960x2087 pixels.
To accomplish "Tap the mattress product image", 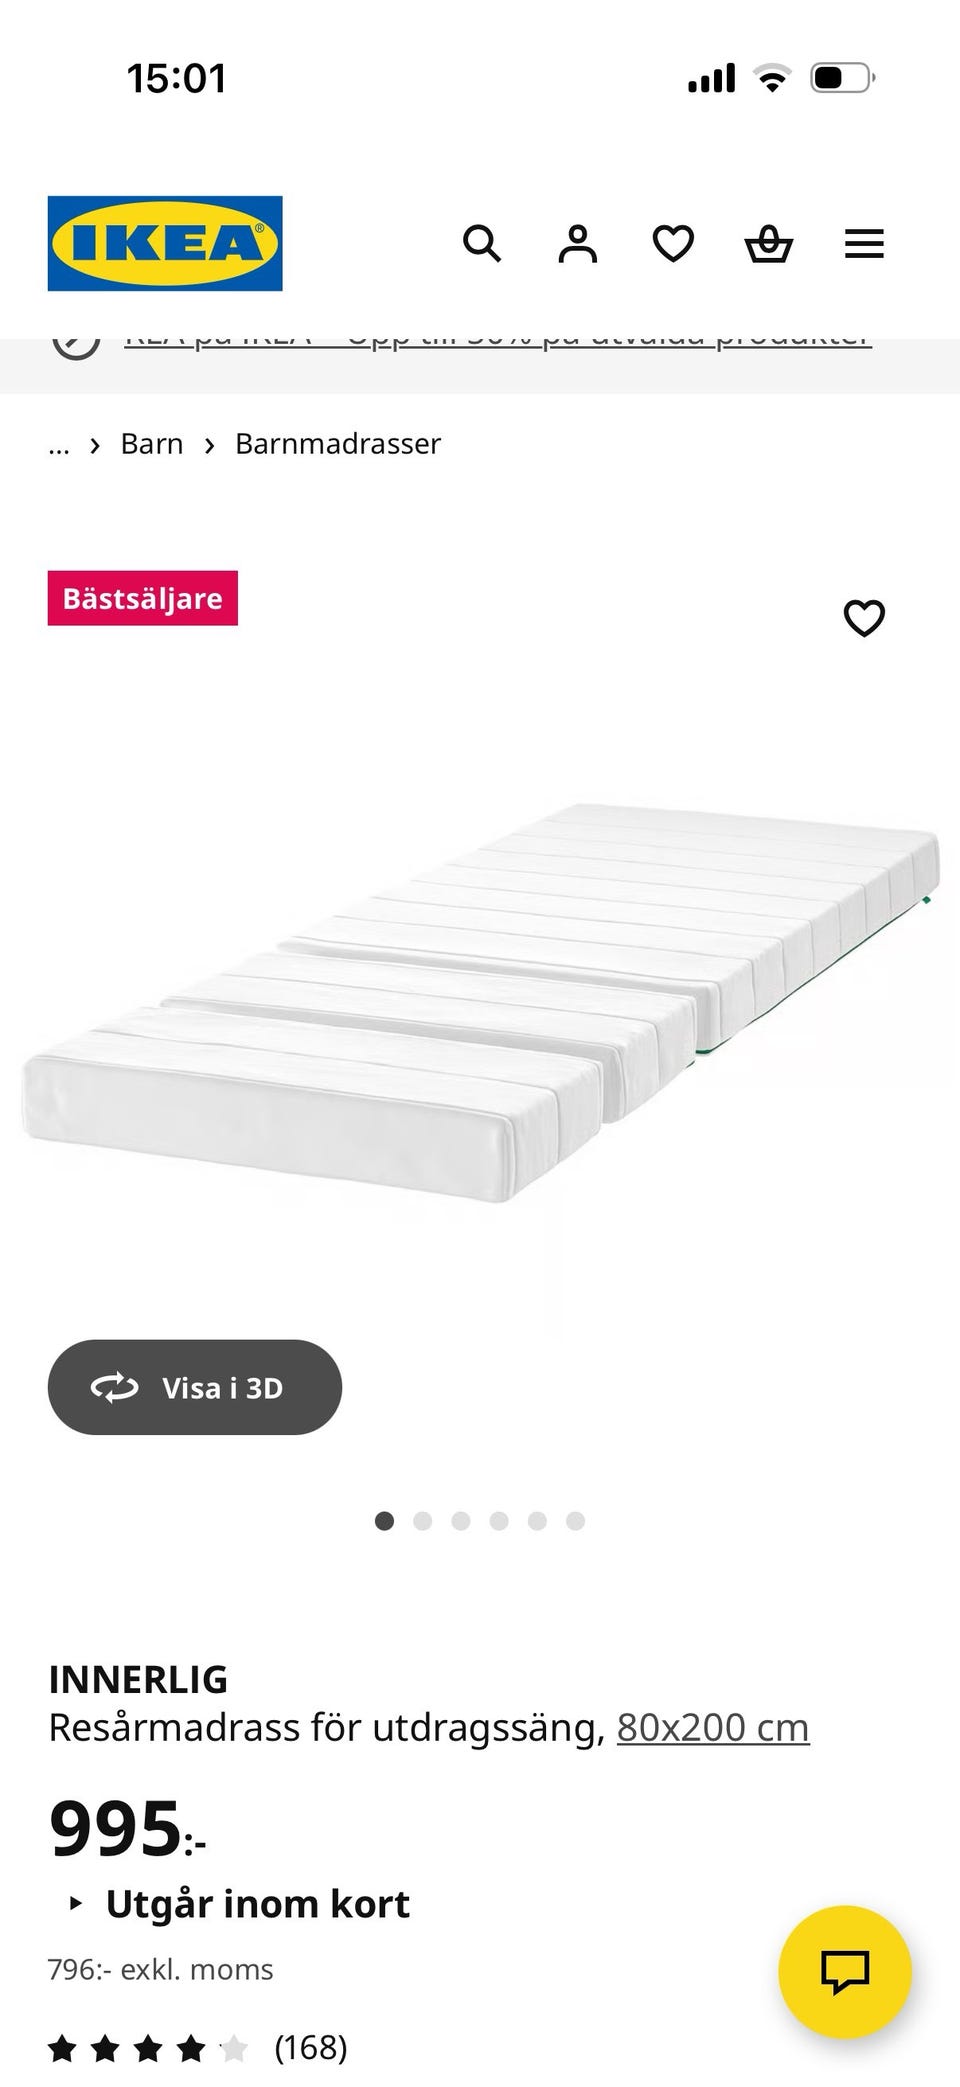I will pos(480,1000).
